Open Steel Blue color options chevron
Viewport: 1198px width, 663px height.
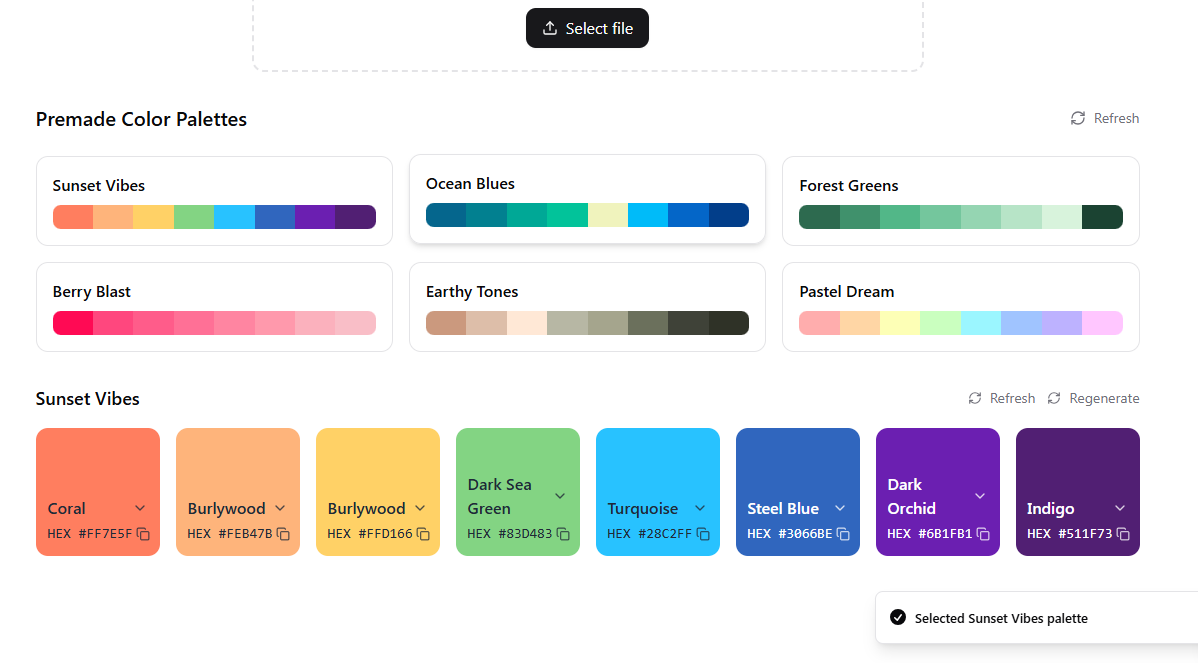(x=840, y=508)
